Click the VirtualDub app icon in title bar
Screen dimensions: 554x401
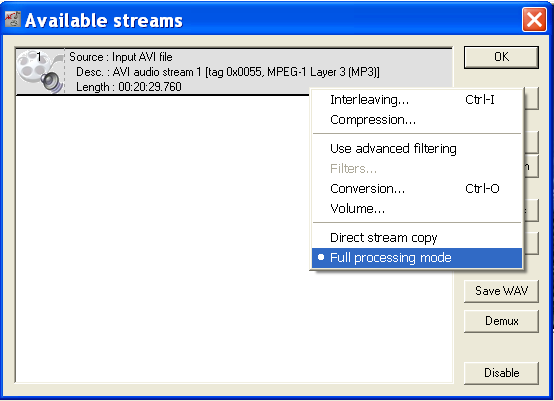(12, 19)
